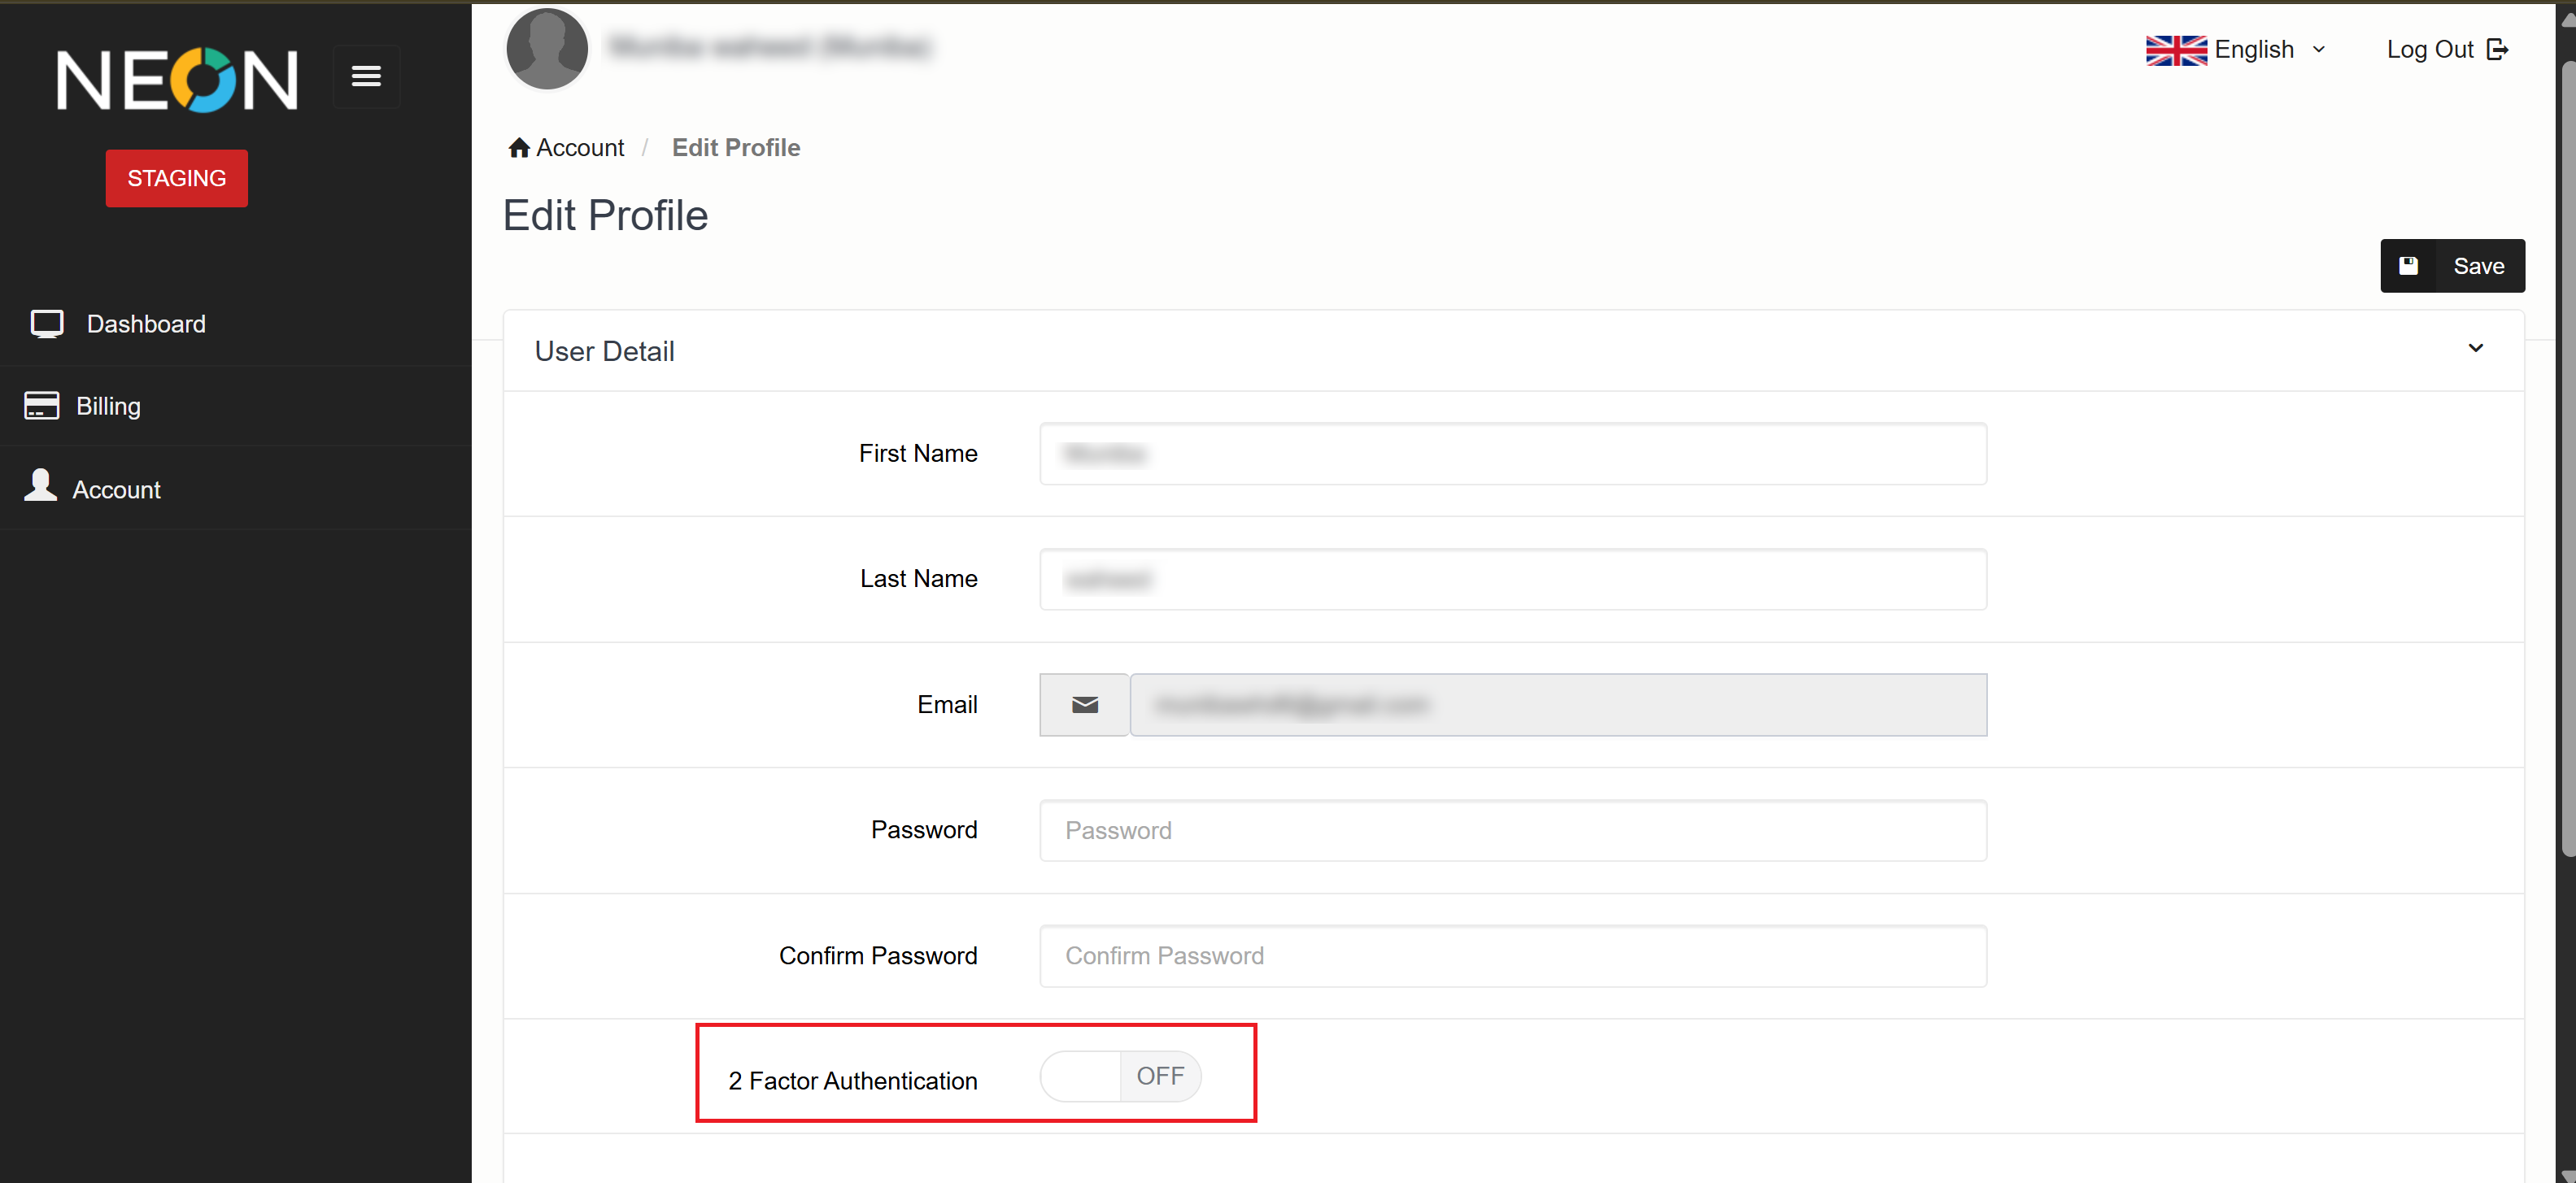Click the hamburger menu icon

(x=366, y=76)
